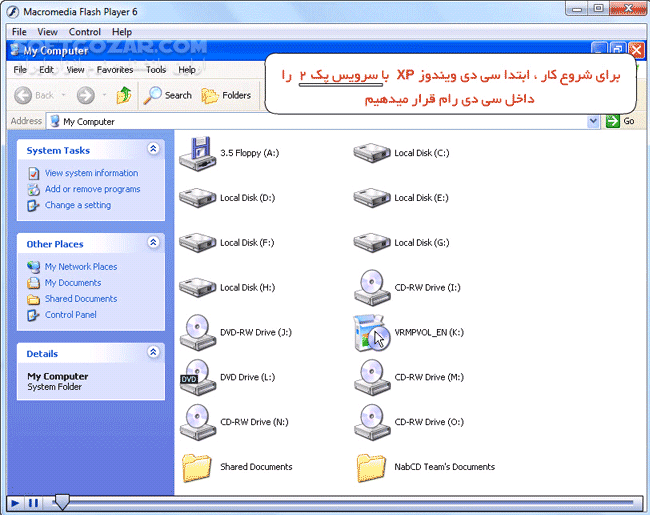Open My Computer Favorites menu
The width and height of the screenshot is (650, 515).
[115, 70]
